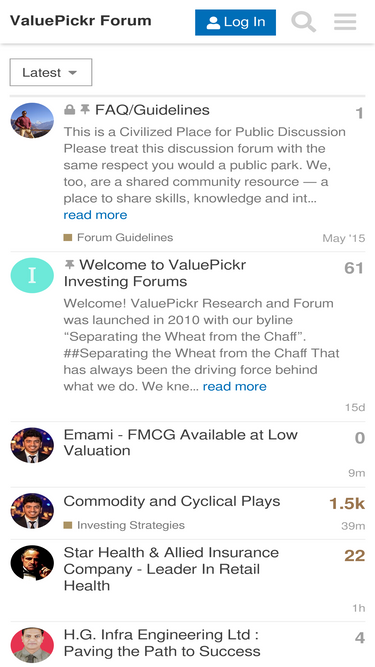
Task: Expand the Latest dropdown selector
Action: click(51, 72)
